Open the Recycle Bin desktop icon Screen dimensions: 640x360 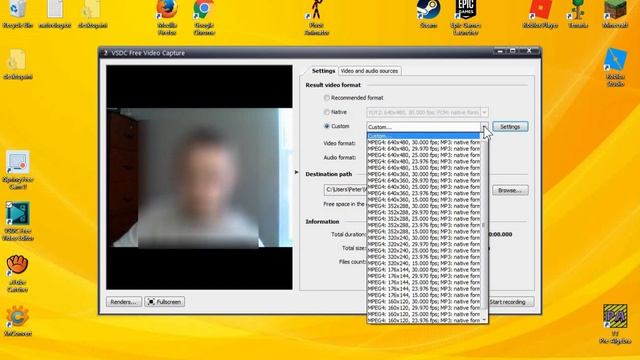tap(18, 14)
